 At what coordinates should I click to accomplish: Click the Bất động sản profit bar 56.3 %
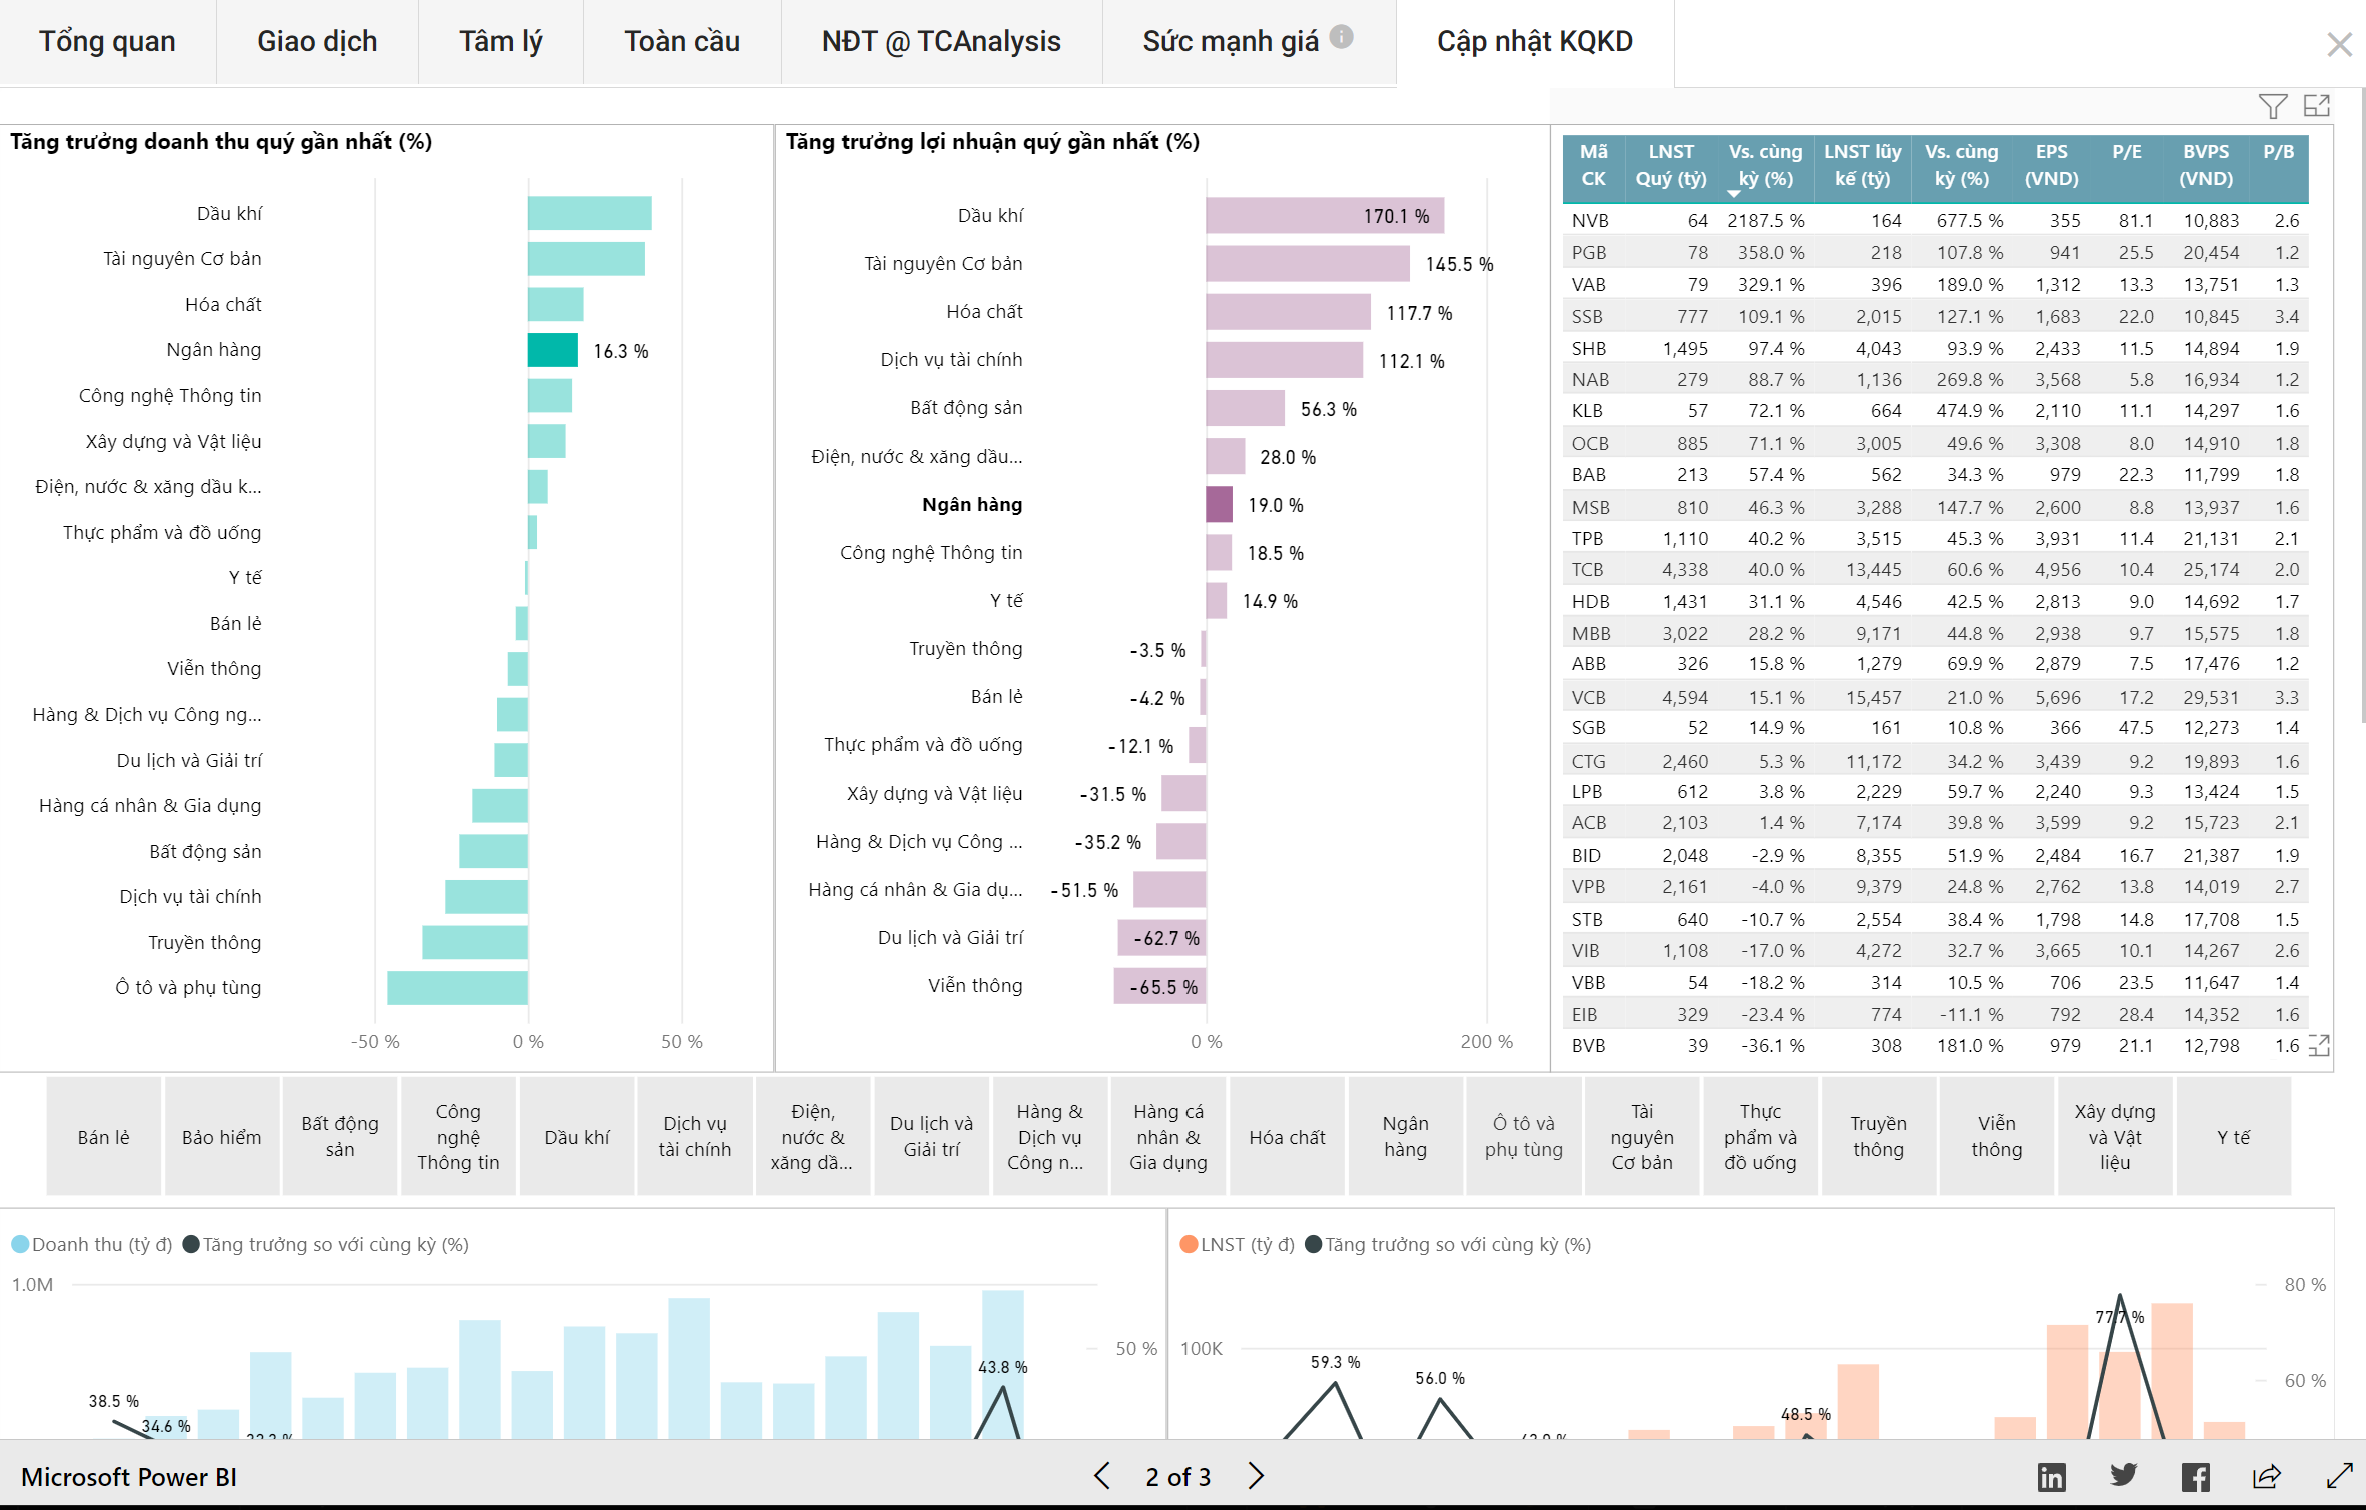pyautogui.click(x=1246, y=408)
